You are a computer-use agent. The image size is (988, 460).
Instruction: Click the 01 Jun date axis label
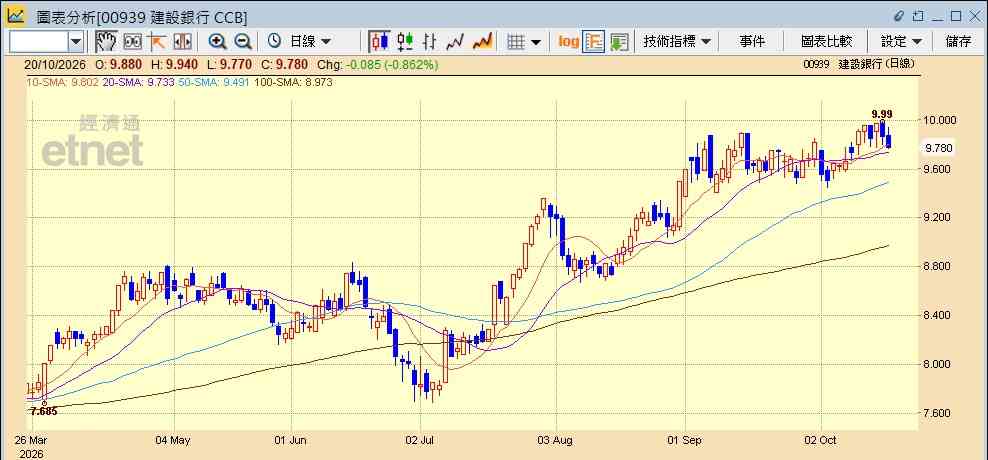(290, 440)
